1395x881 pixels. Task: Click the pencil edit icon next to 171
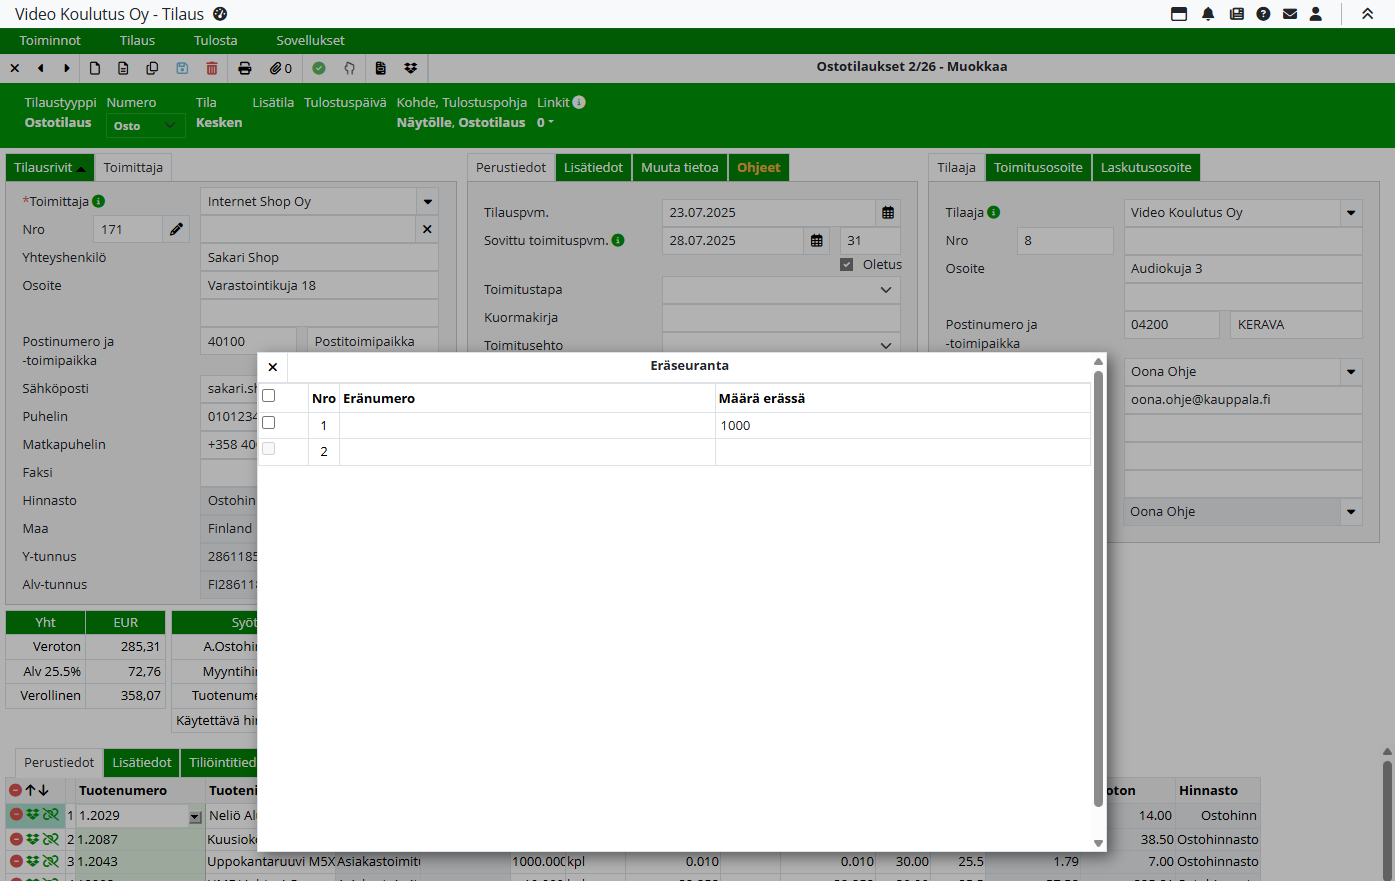click(x=176, y=229)
